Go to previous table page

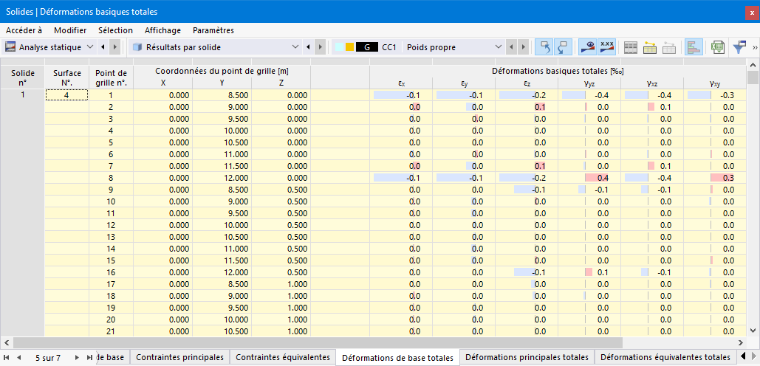19,358
